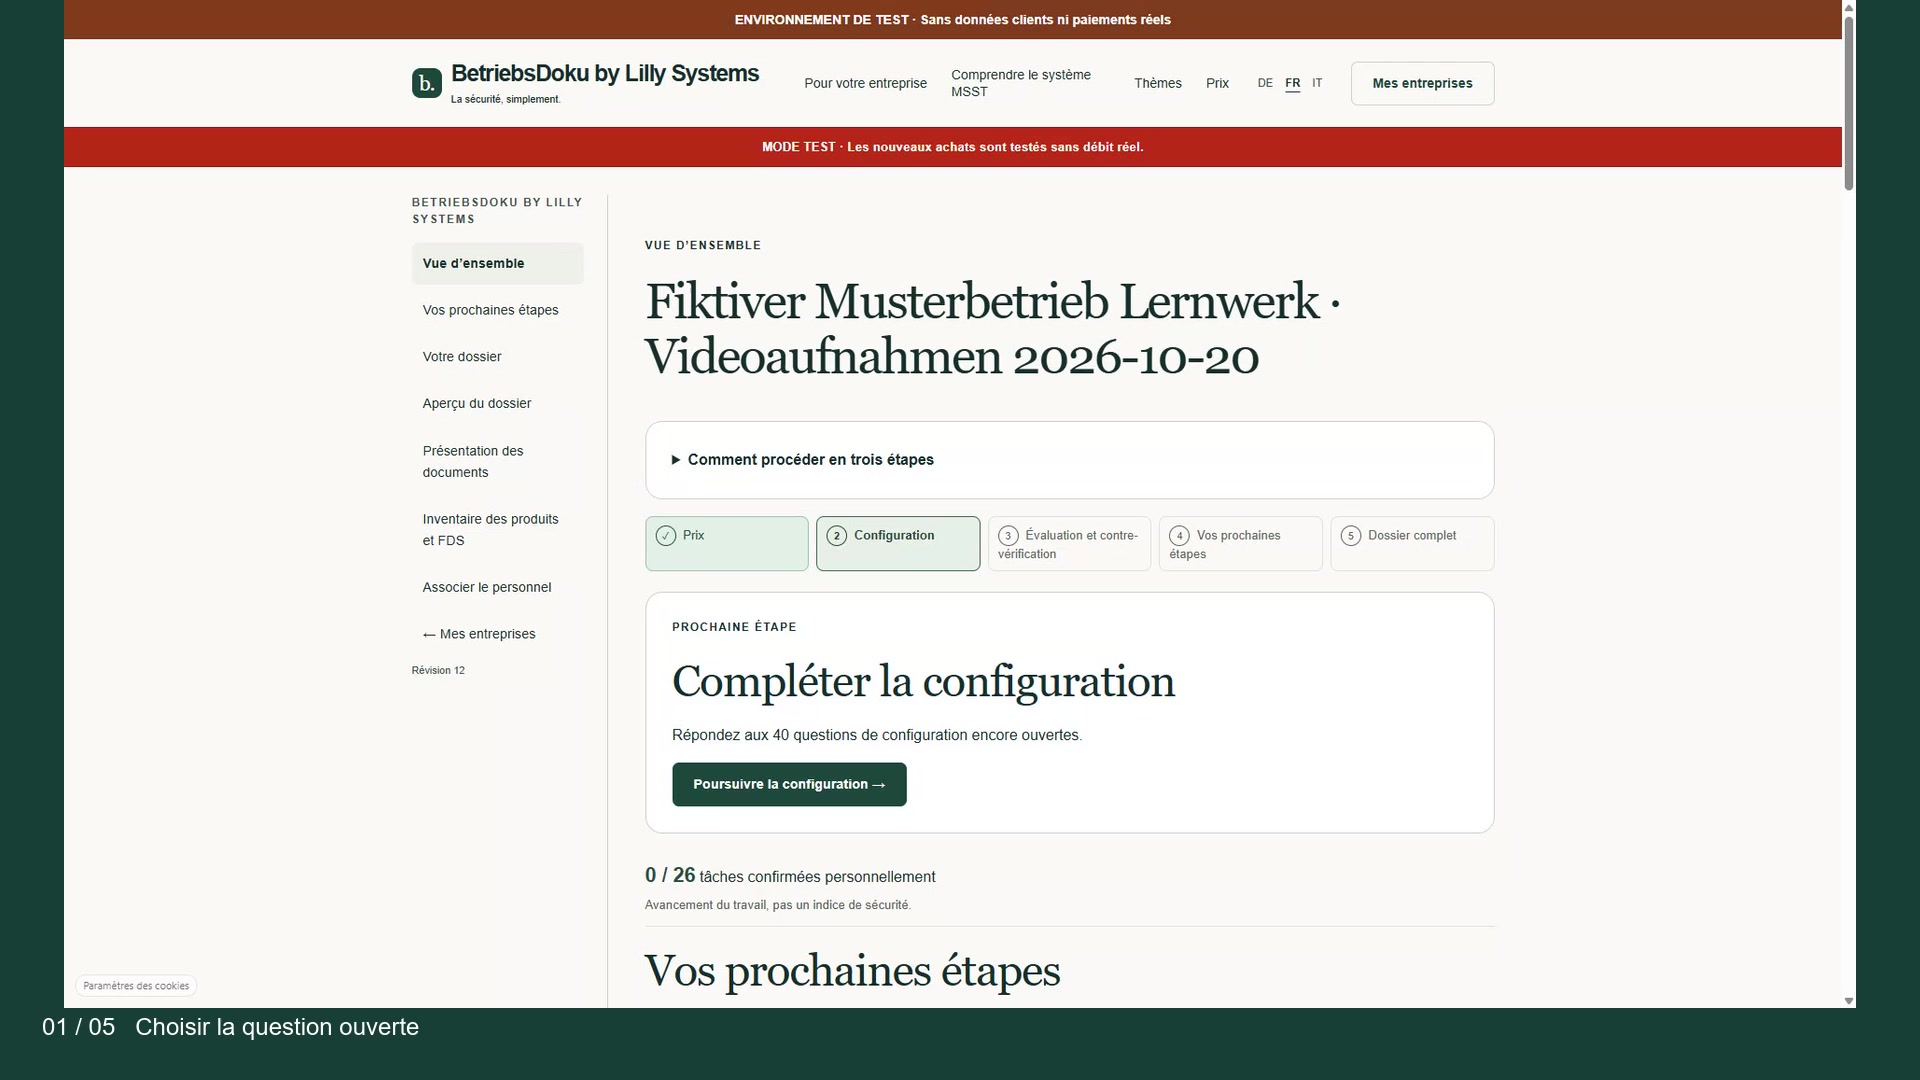The width and height of the screenshot is (1920, 1080).
Task: Switch language to DE
Action: (1265, 83)
